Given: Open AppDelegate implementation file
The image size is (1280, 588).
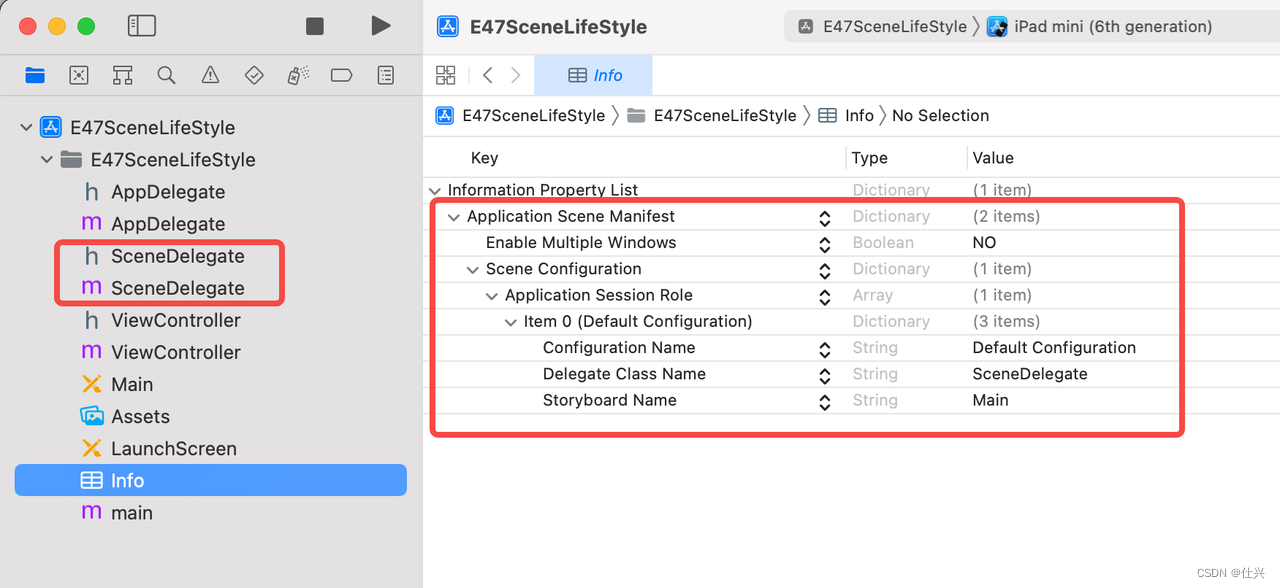Looking at the screenshot, I should pyautogui.click(x=155, y=224).
